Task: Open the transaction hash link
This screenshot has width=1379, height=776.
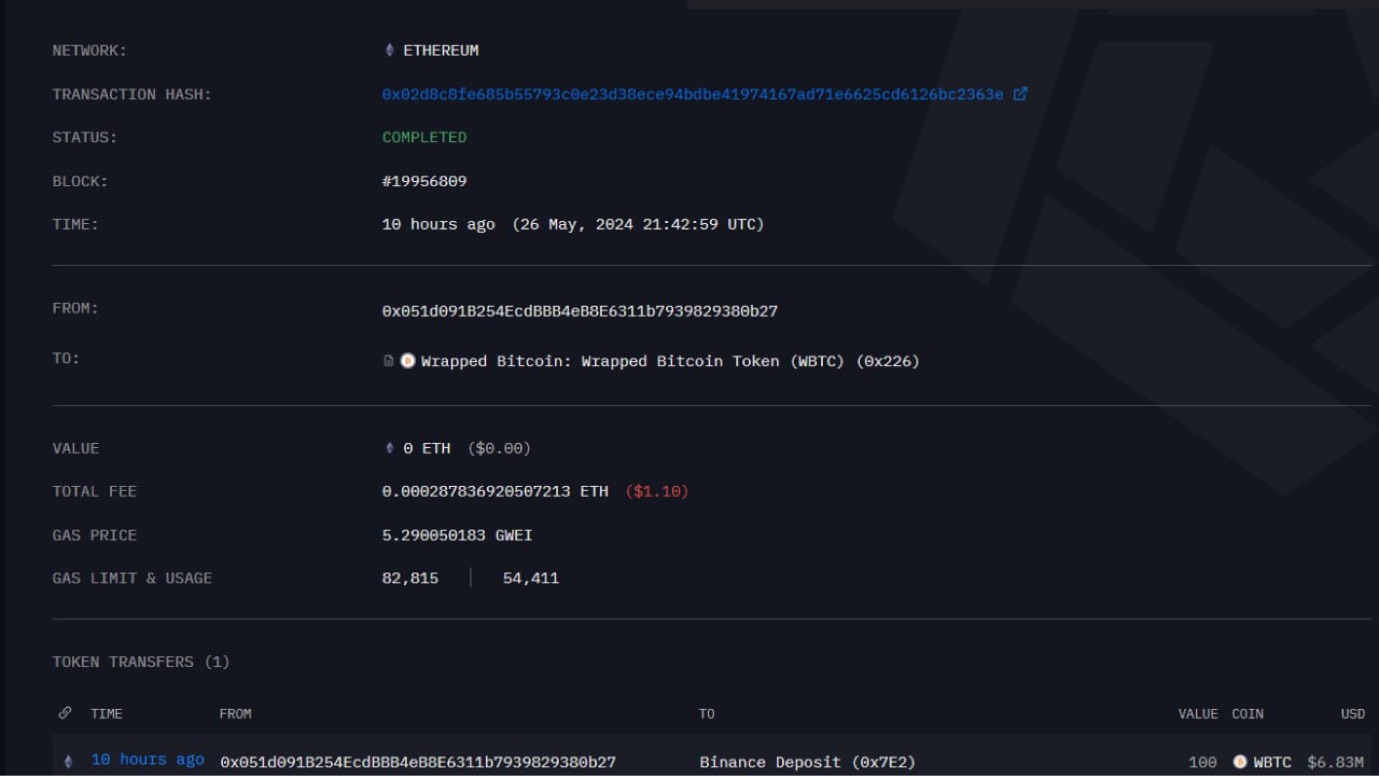Action: click(x=692, y=94)
